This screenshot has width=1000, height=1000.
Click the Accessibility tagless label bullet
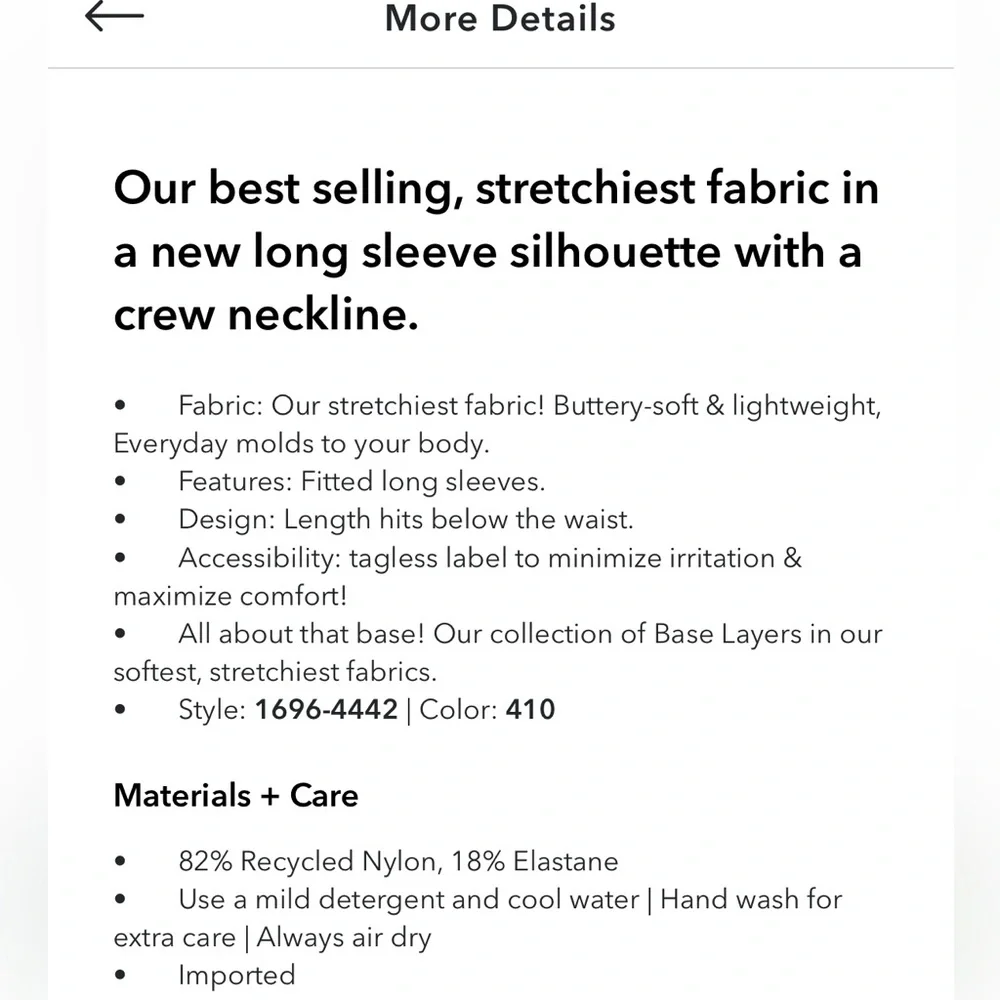[x=457, y=577]
